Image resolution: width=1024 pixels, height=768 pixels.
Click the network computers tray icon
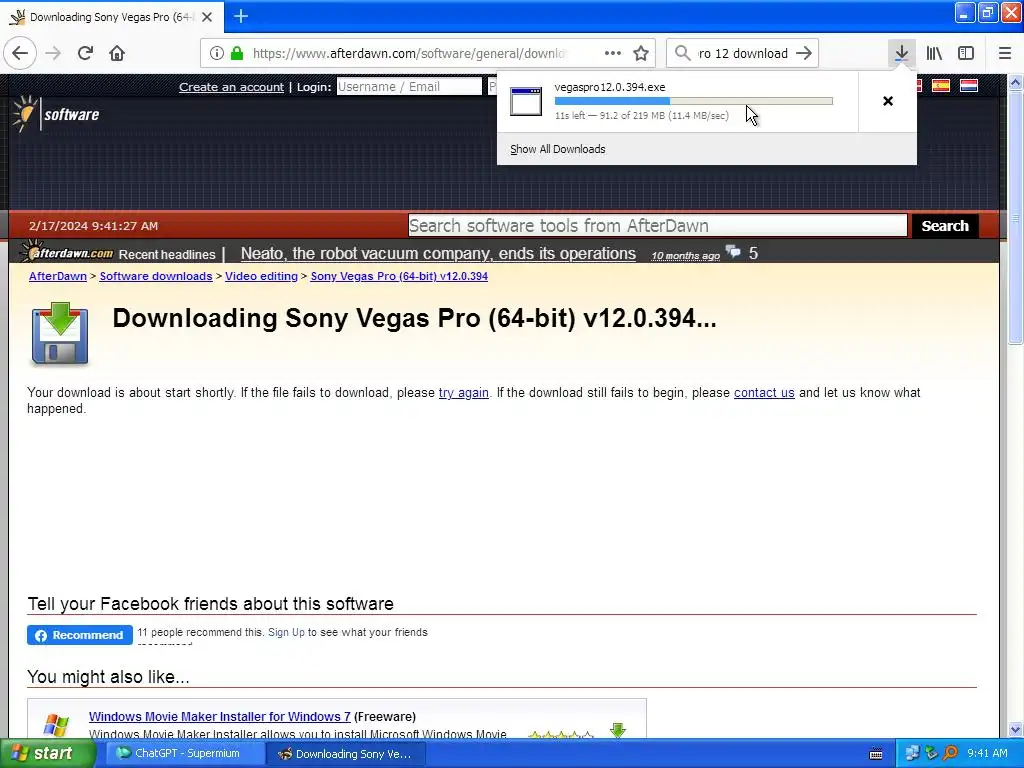912,754
